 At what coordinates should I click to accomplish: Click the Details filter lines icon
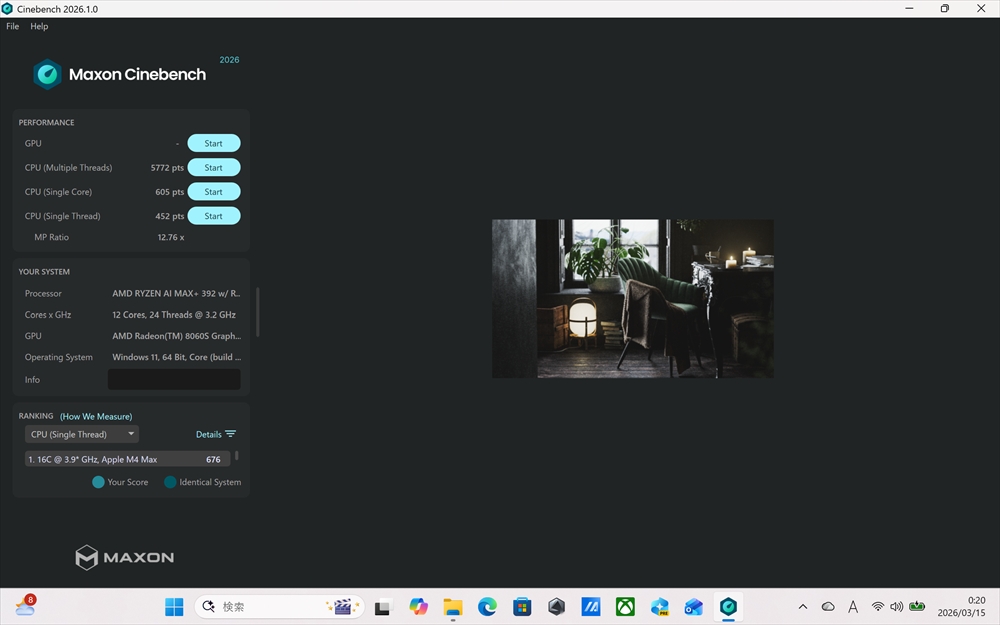230,434
